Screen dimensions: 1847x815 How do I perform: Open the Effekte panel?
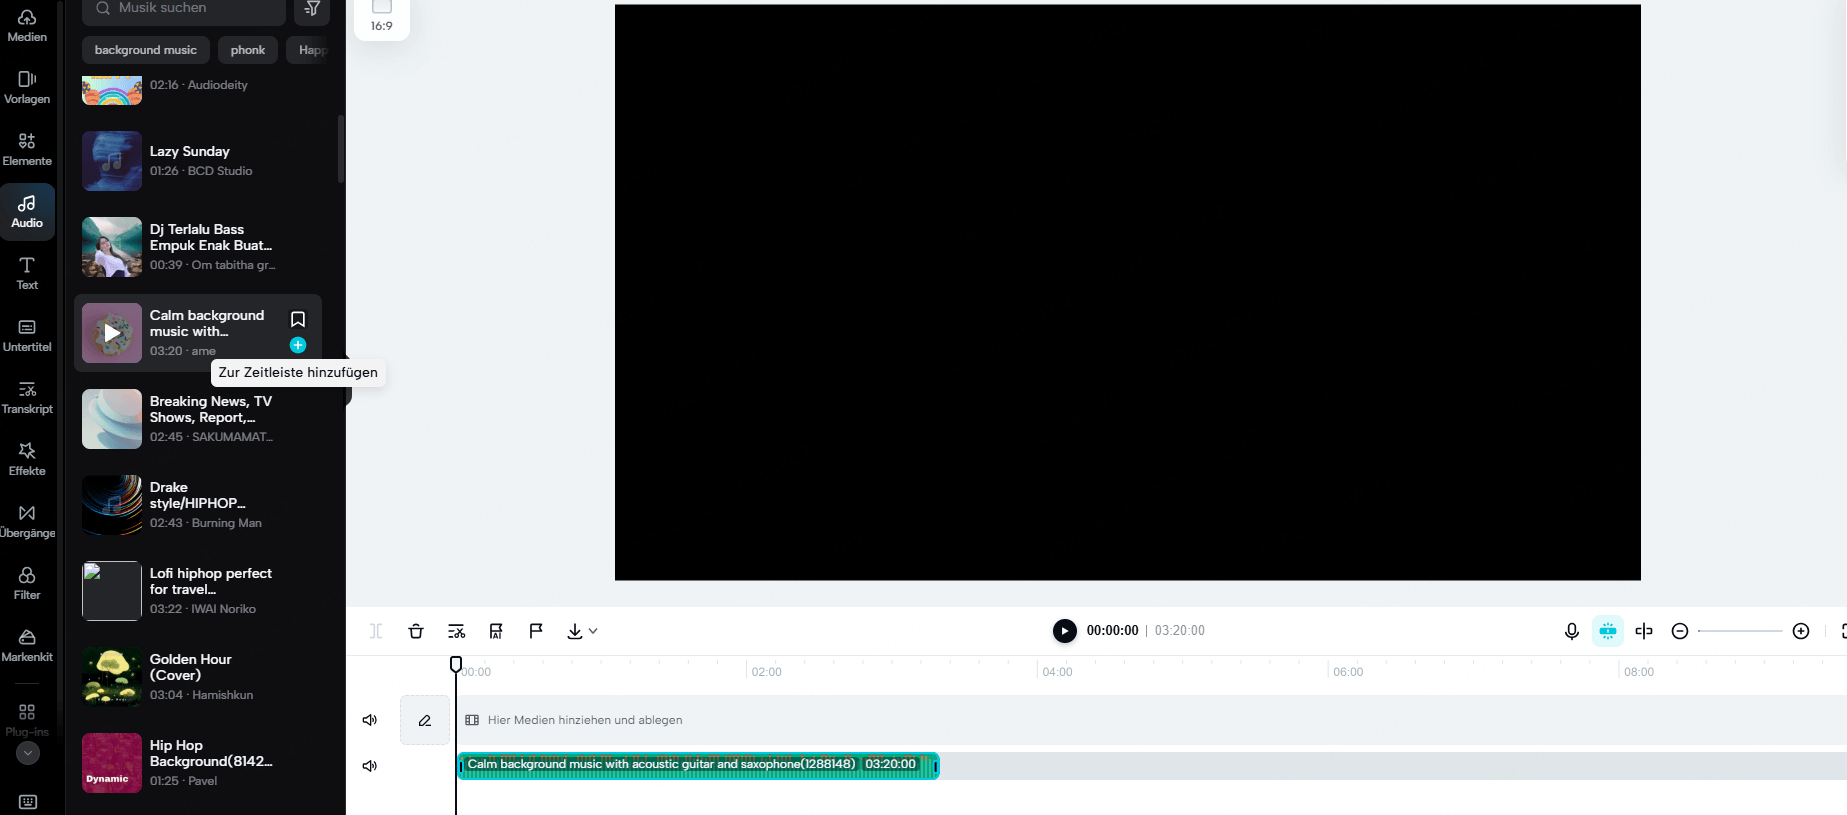click(27, 460)
